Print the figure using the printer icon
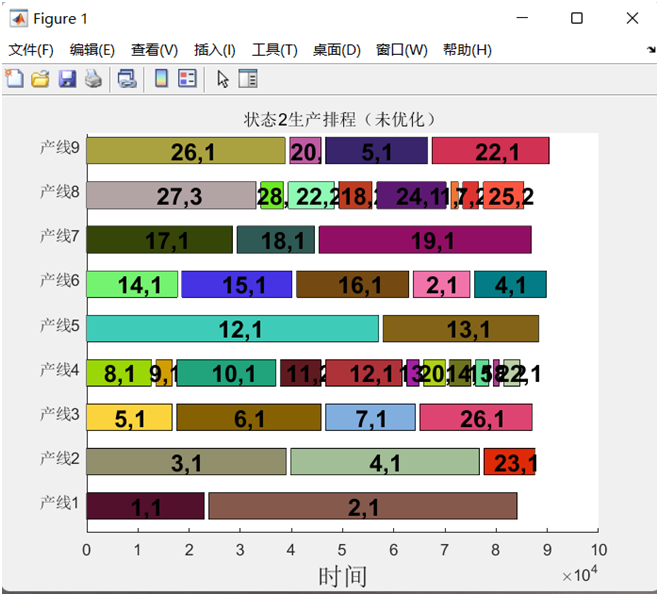Screen dimensions: 659x596 click(x=93, y=79)
